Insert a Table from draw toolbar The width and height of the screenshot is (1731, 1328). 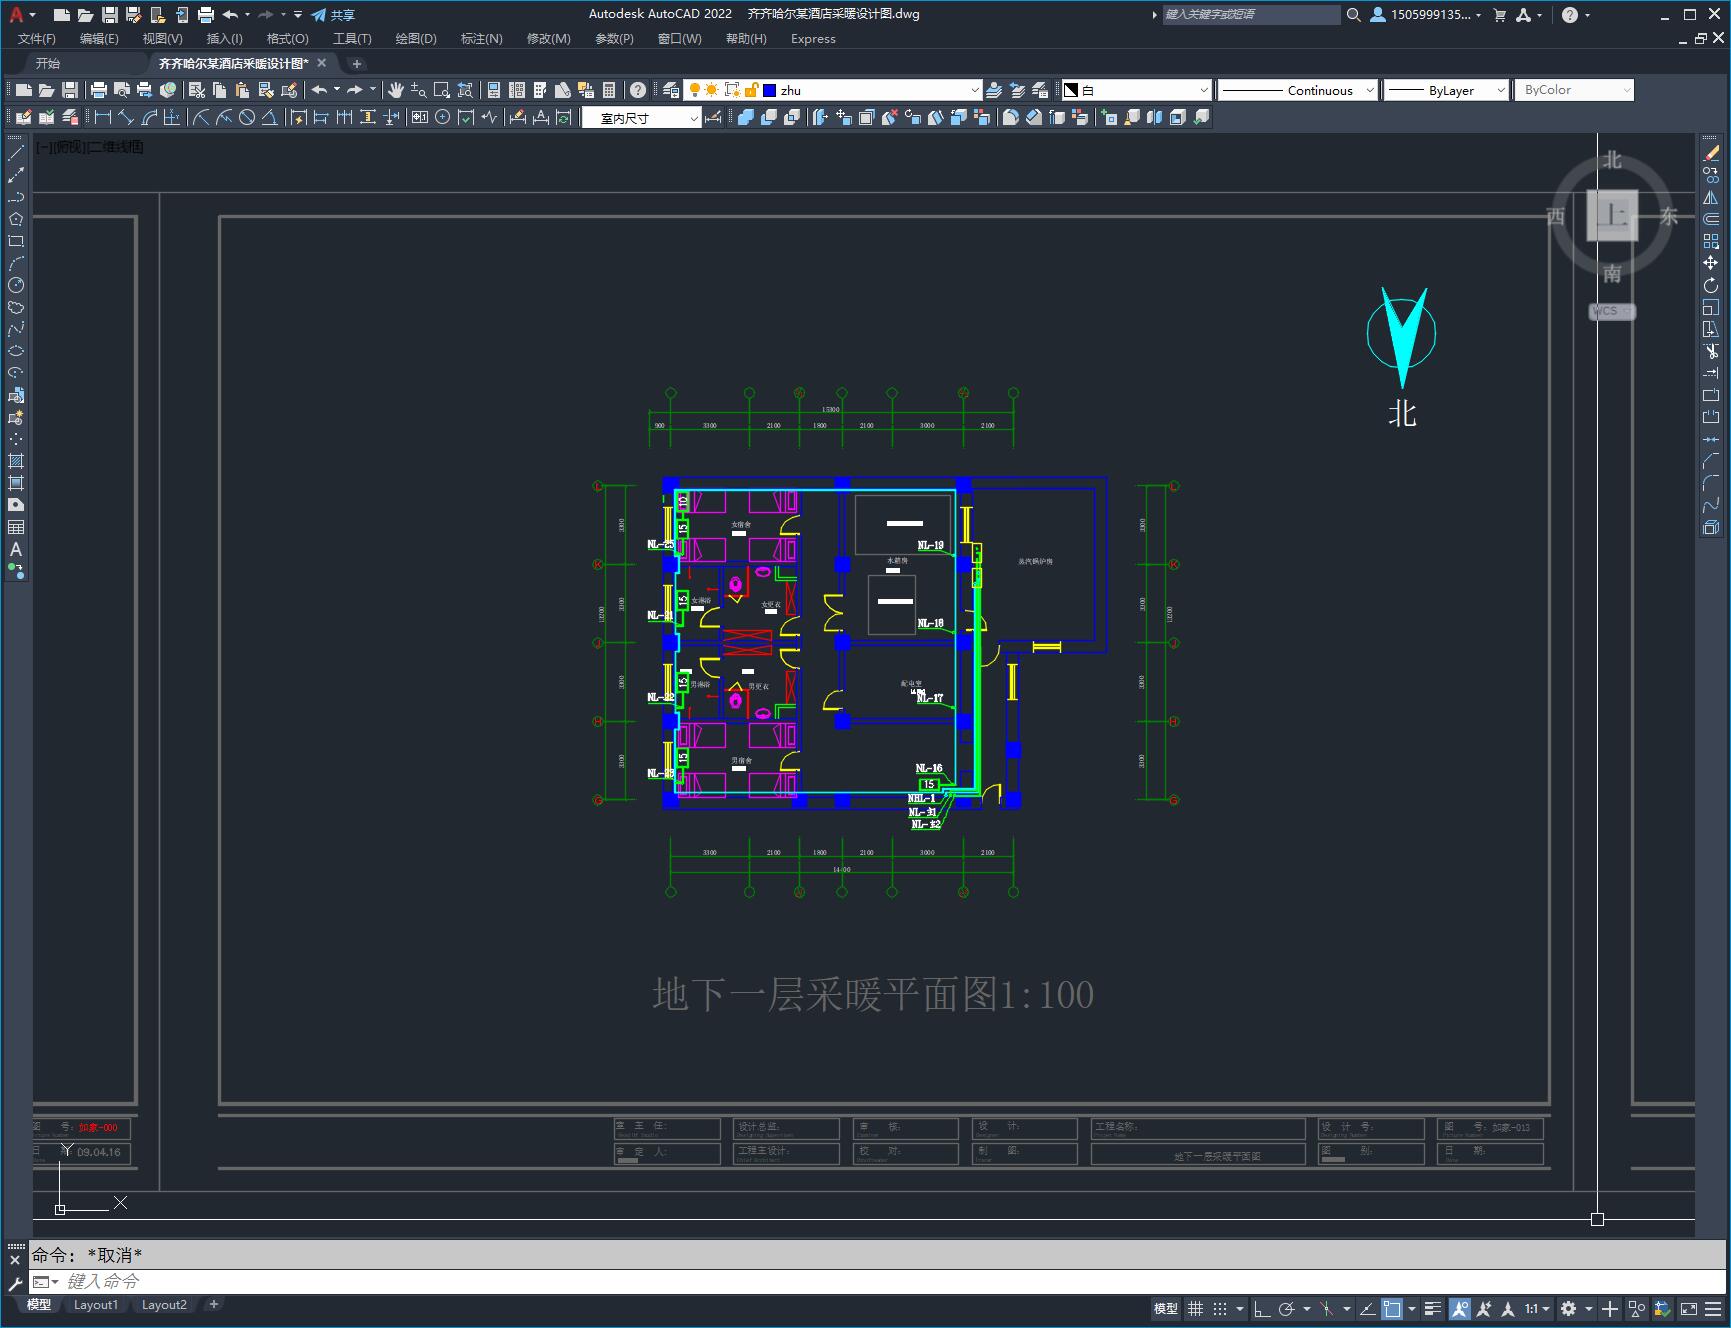click(16, 527)
